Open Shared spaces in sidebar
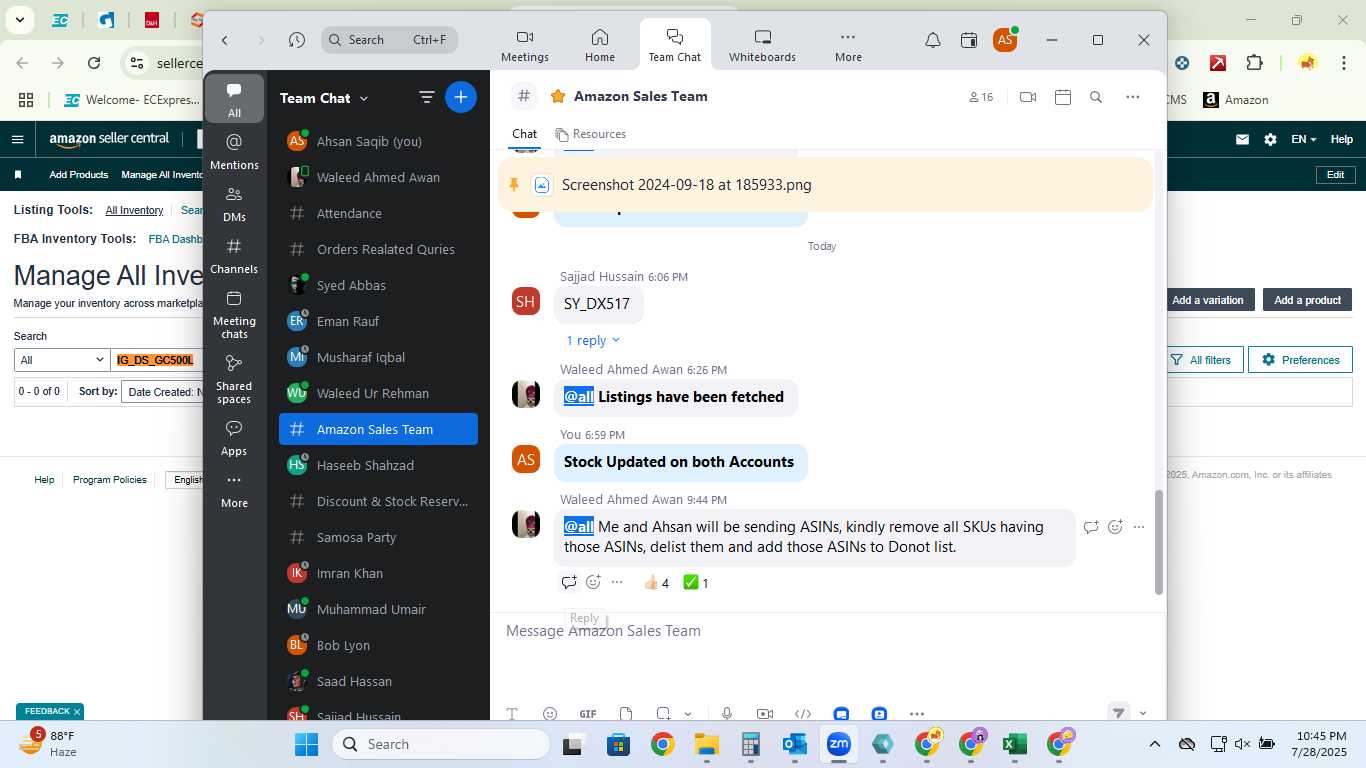 (234, 378)
